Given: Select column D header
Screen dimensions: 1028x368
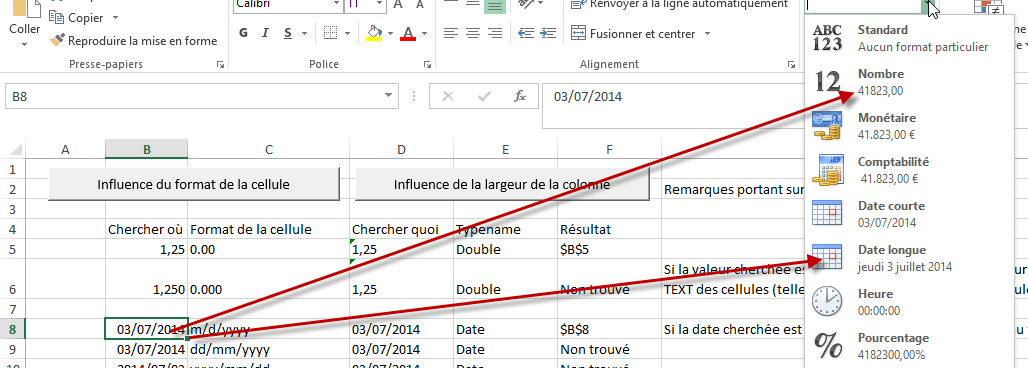Looking at the screenshot, I should 401,150.
